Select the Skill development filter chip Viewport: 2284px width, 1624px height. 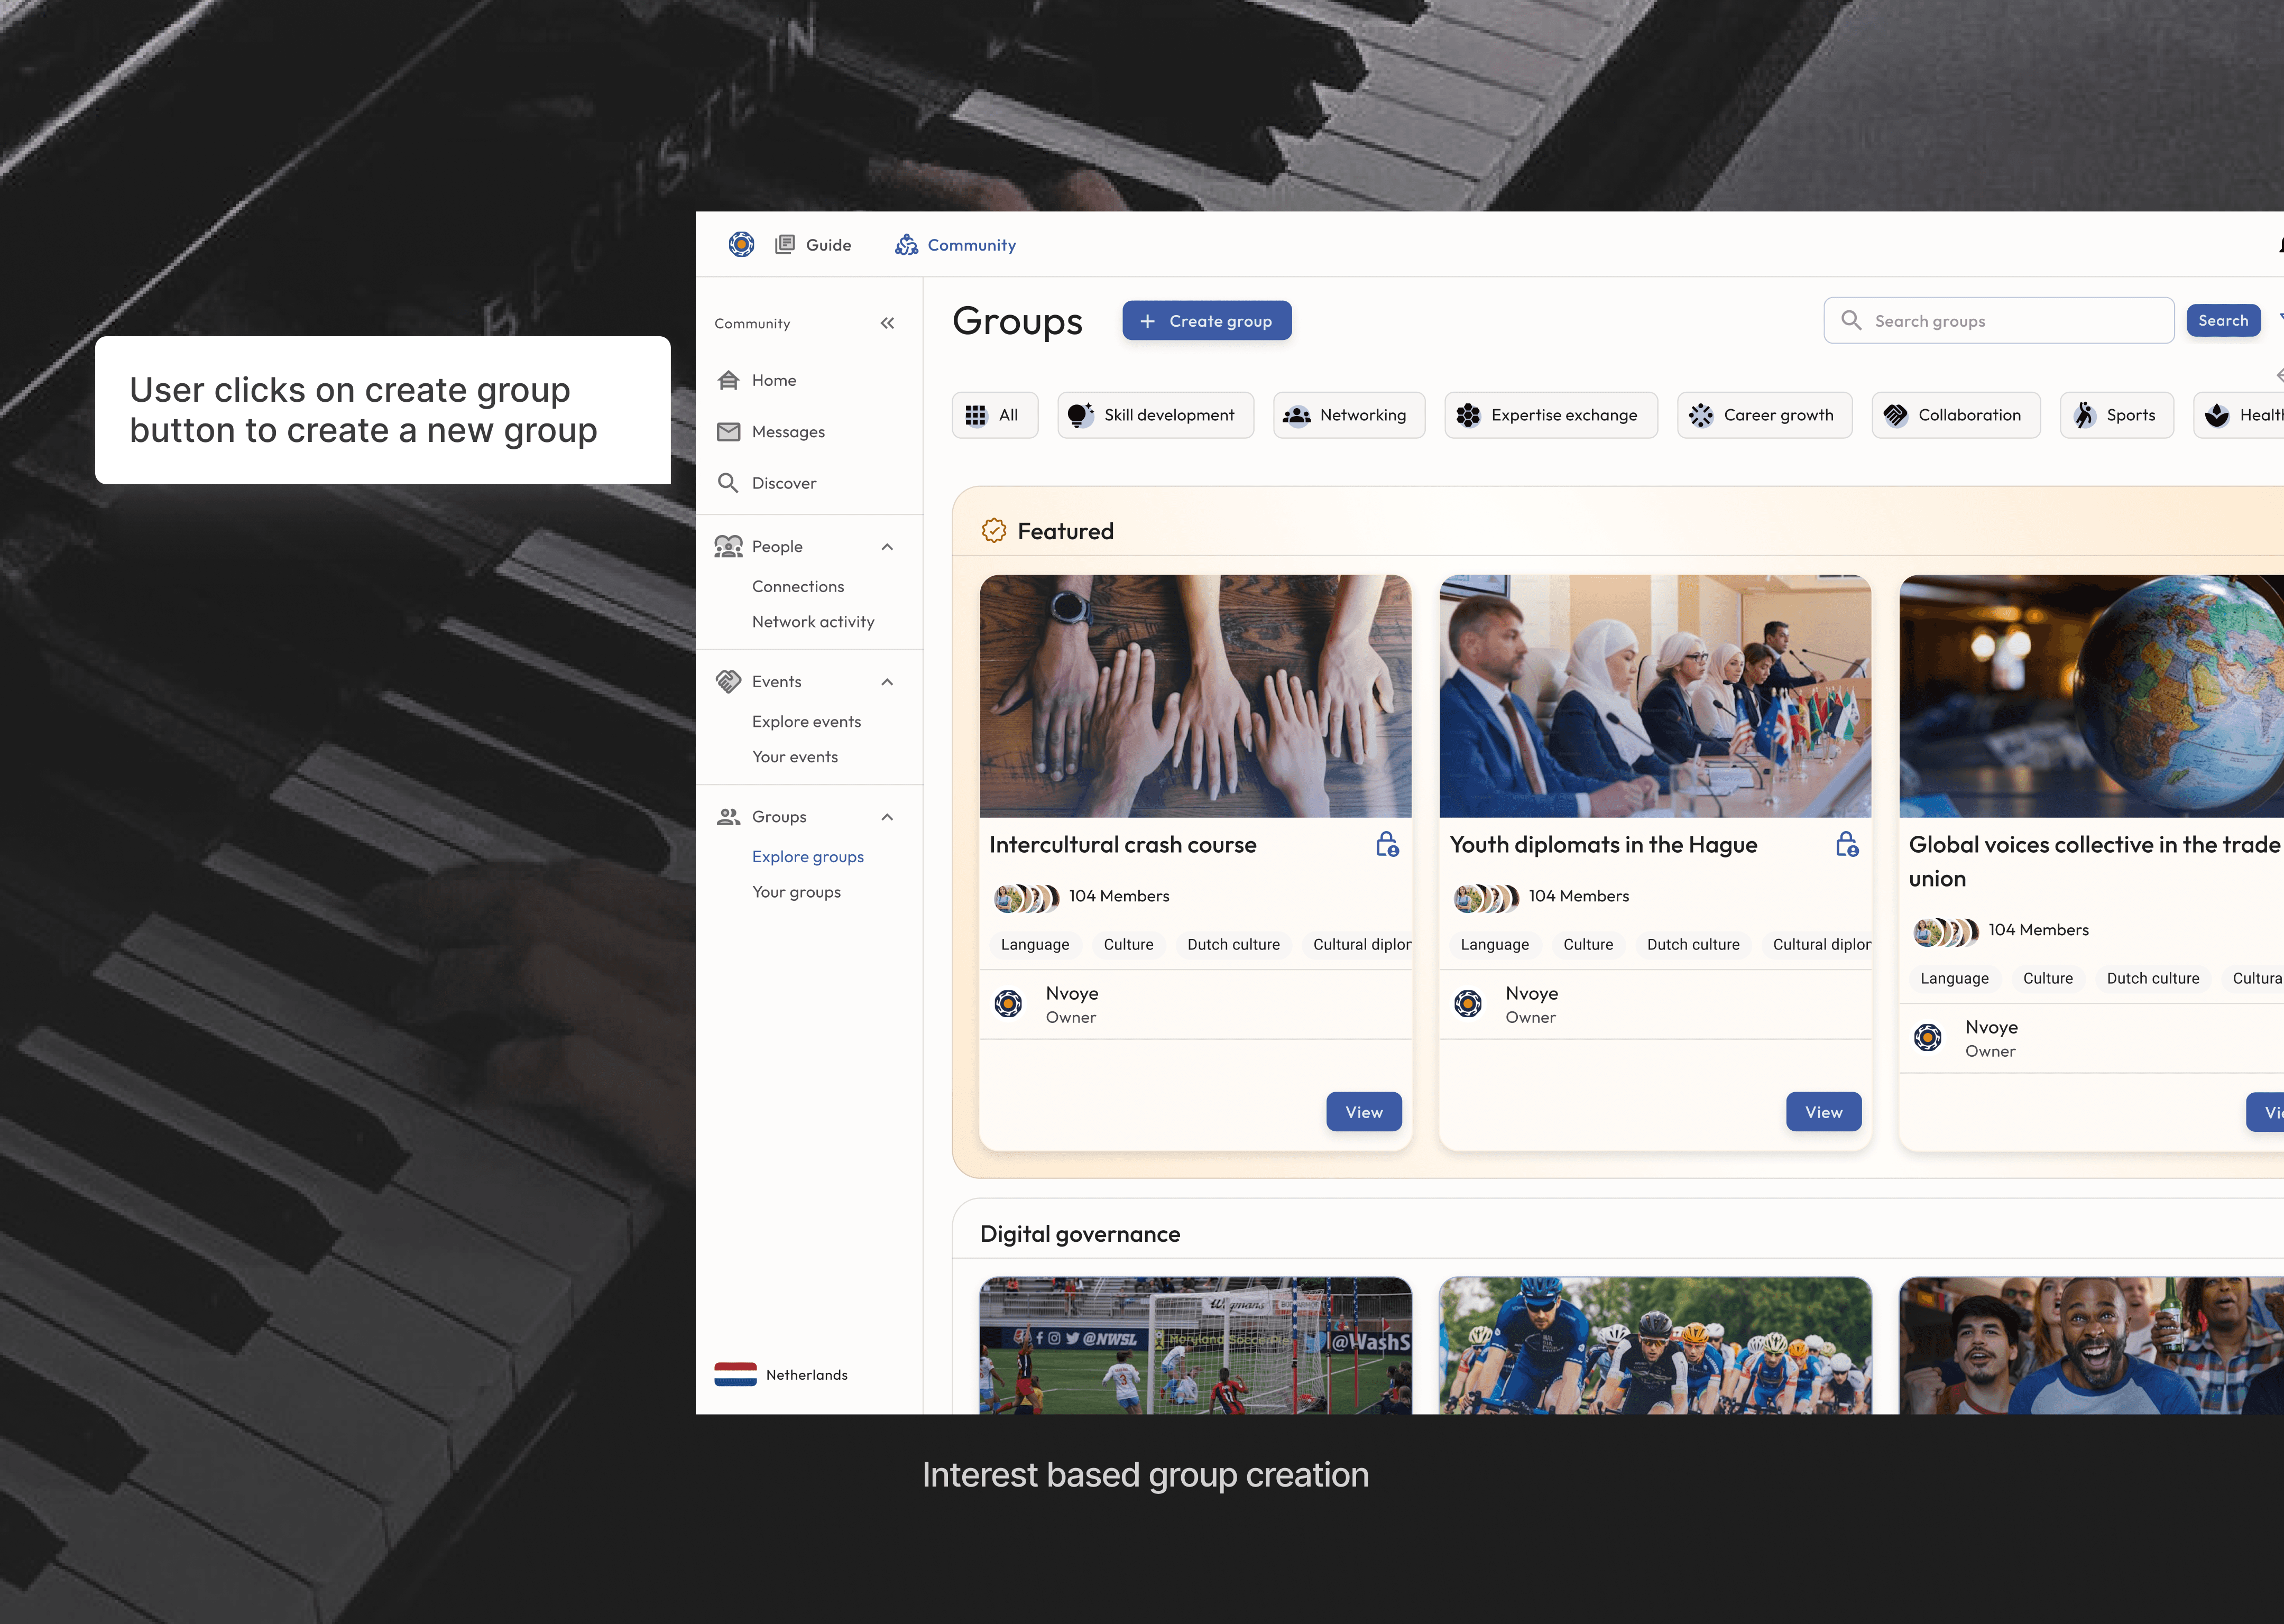click(x=1155, y=415)
